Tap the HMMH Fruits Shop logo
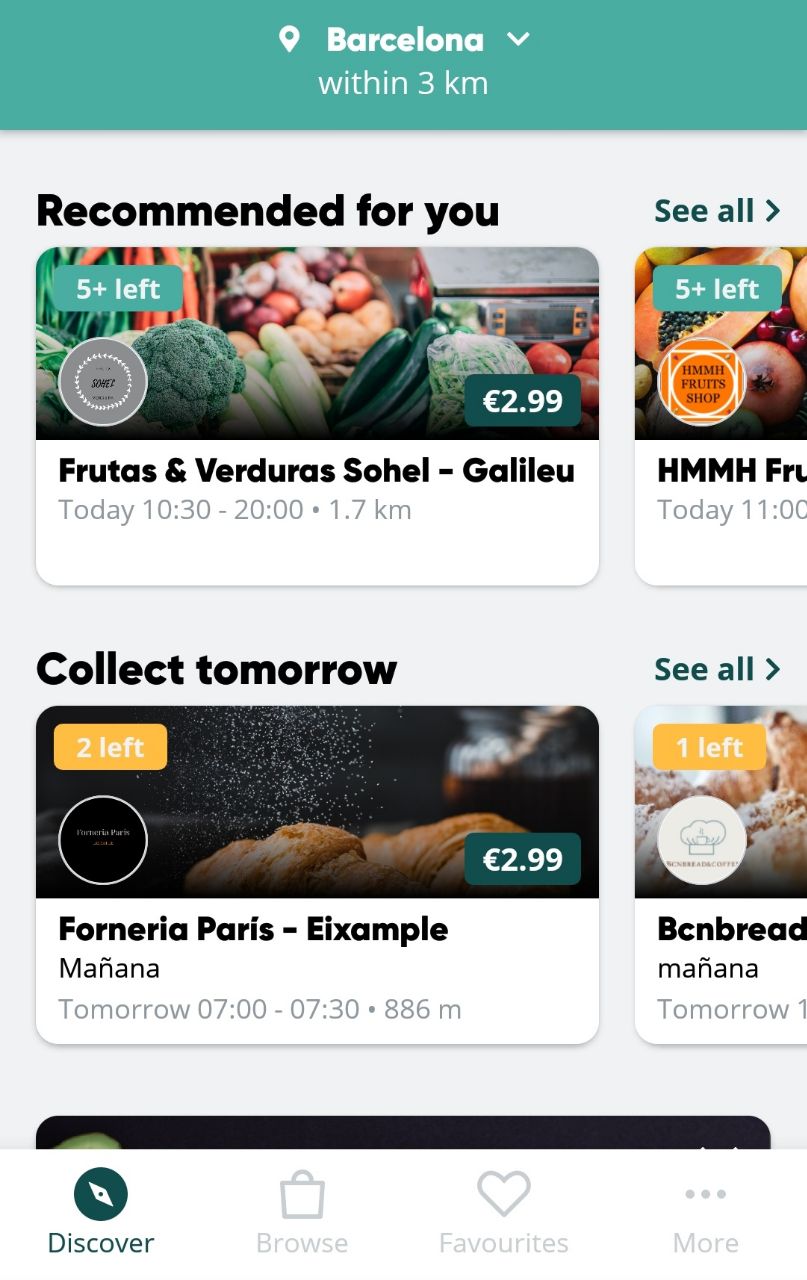The image size is (807, 1280). [x=702, y=382]
